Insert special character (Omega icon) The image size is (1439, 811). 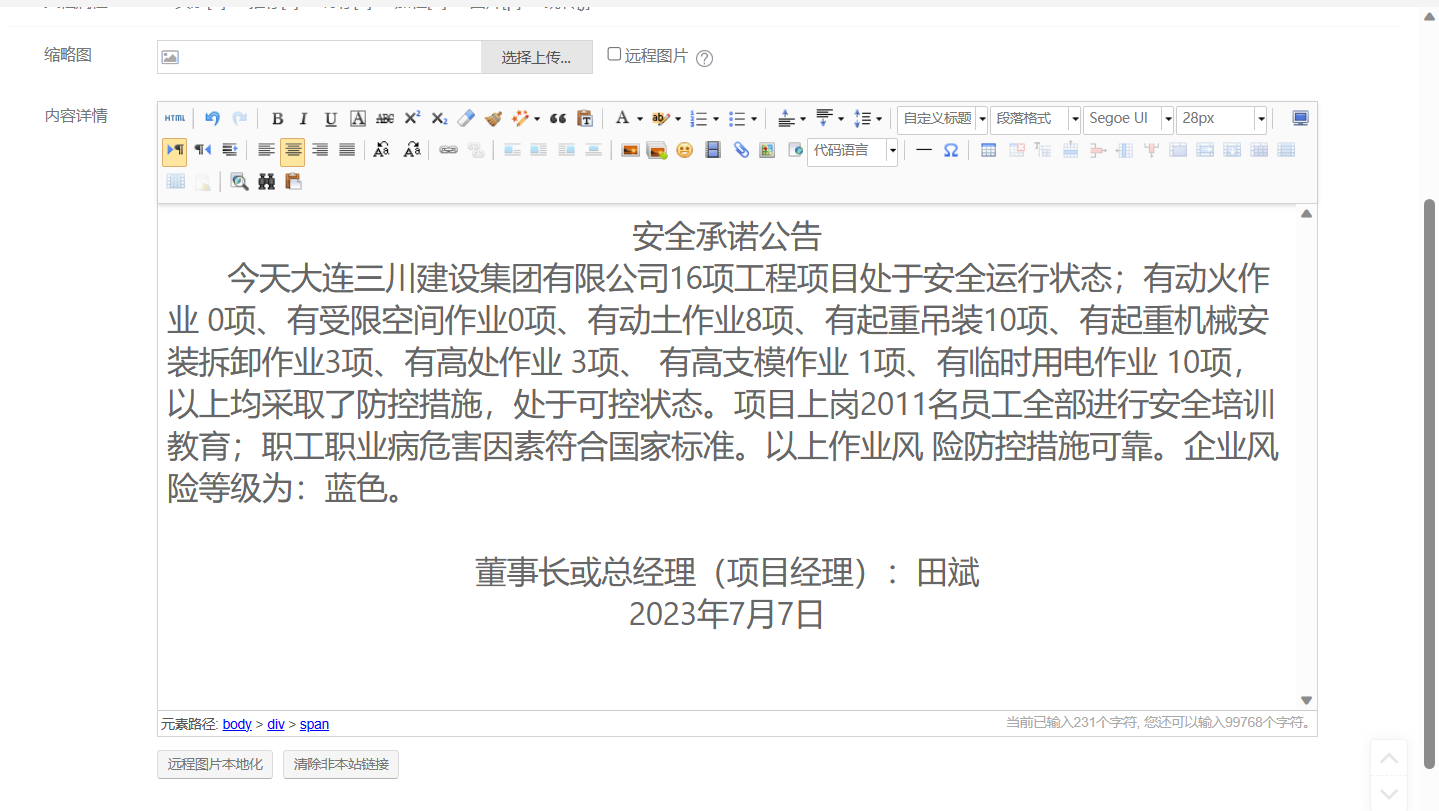(x=951, y=150)
